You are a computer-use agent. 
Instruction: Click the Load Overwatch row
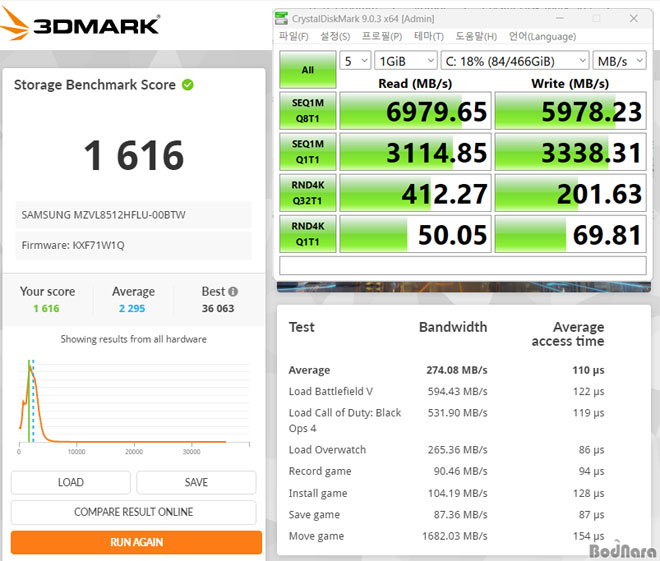[446, 450]
